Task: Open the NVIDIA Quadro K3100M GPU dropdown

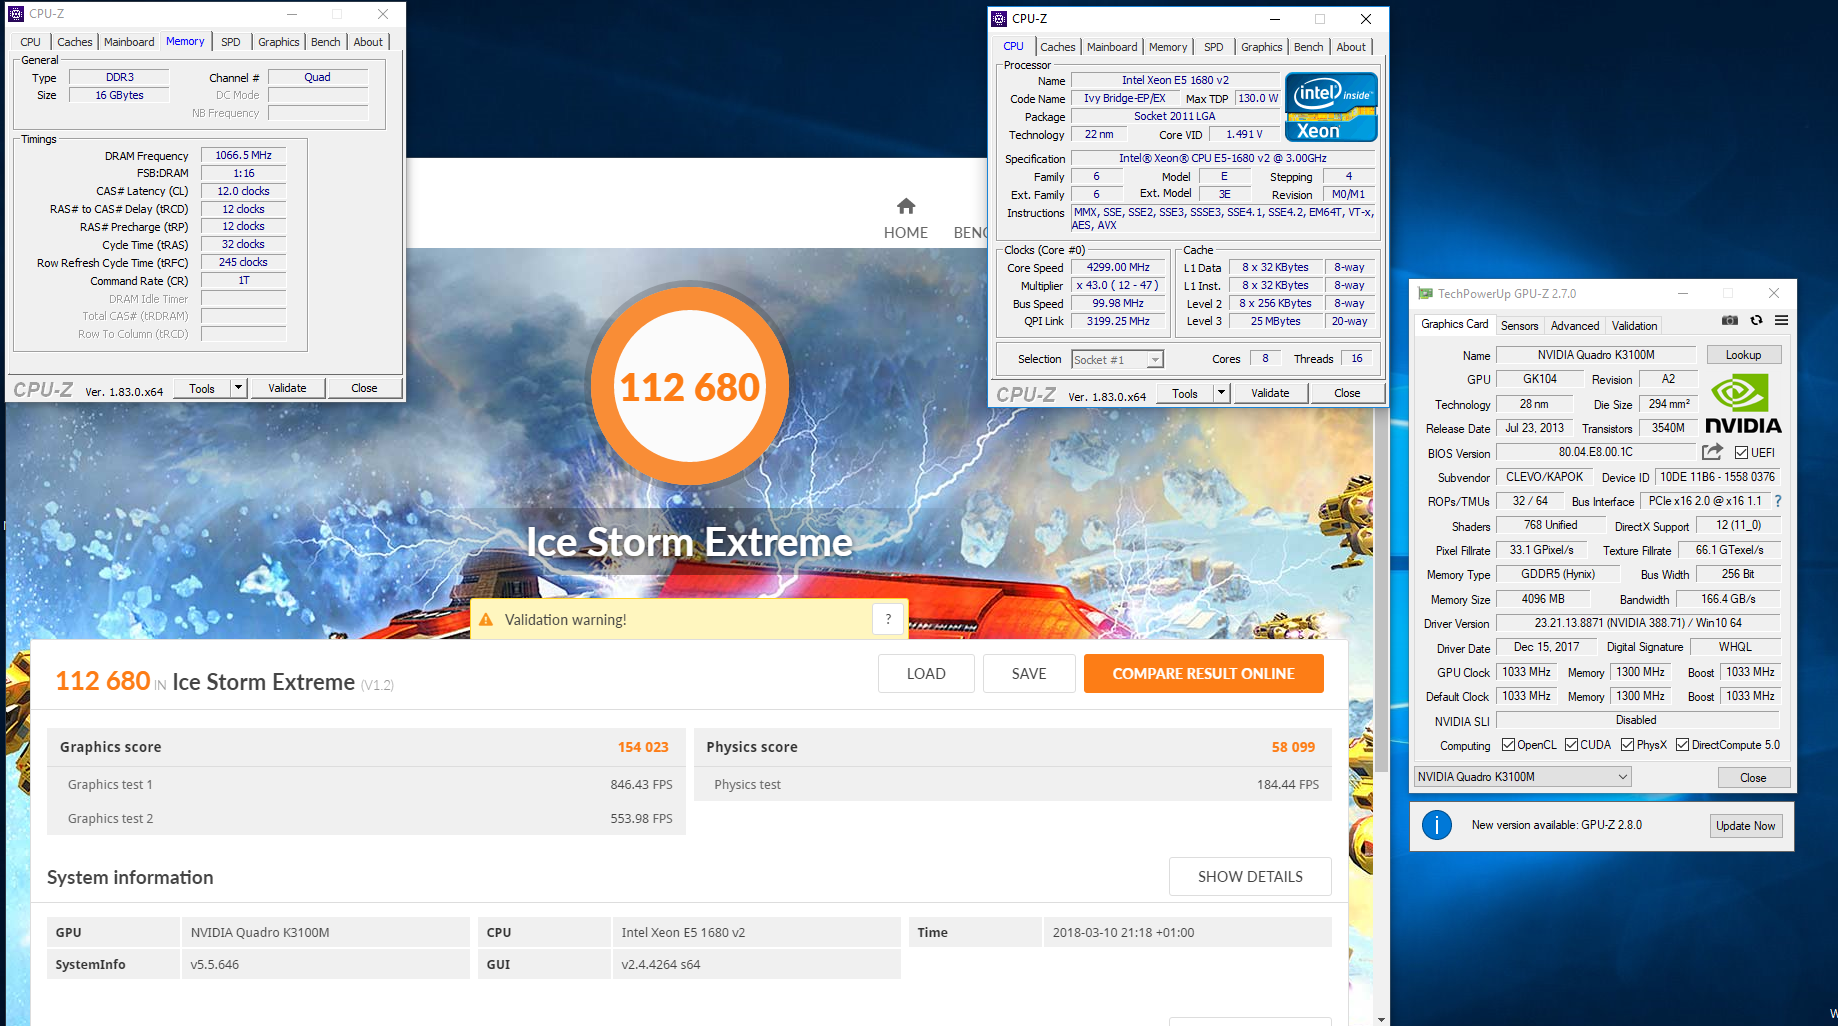Action: [1523, 777]
